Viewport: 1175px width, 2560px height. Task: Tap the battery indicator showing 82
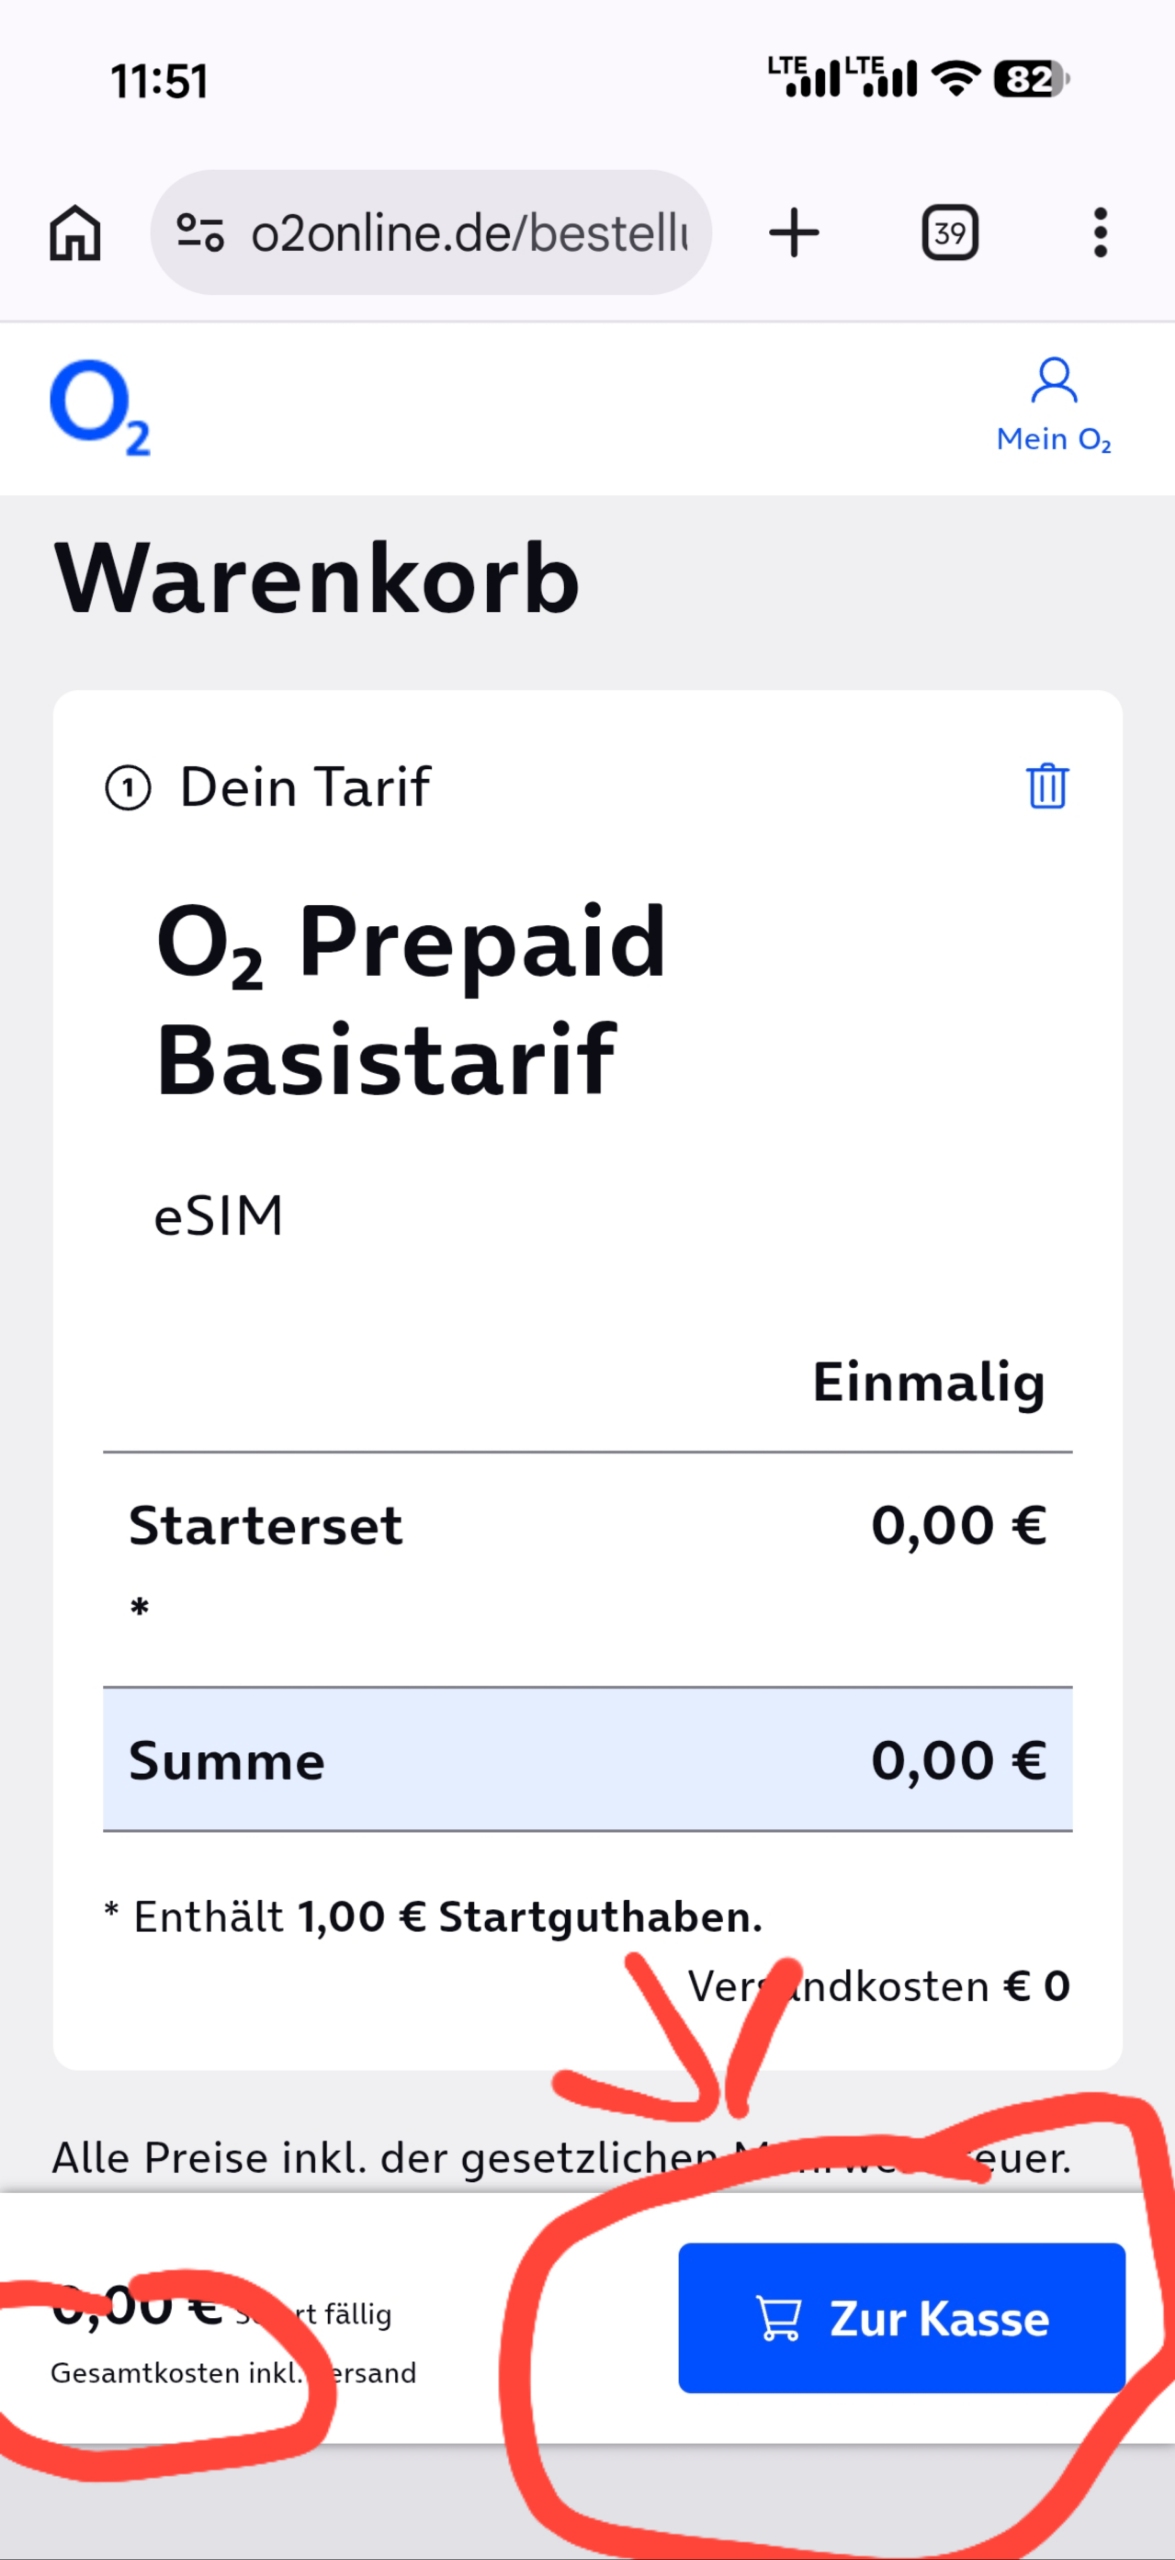(x=1031, y=78)
